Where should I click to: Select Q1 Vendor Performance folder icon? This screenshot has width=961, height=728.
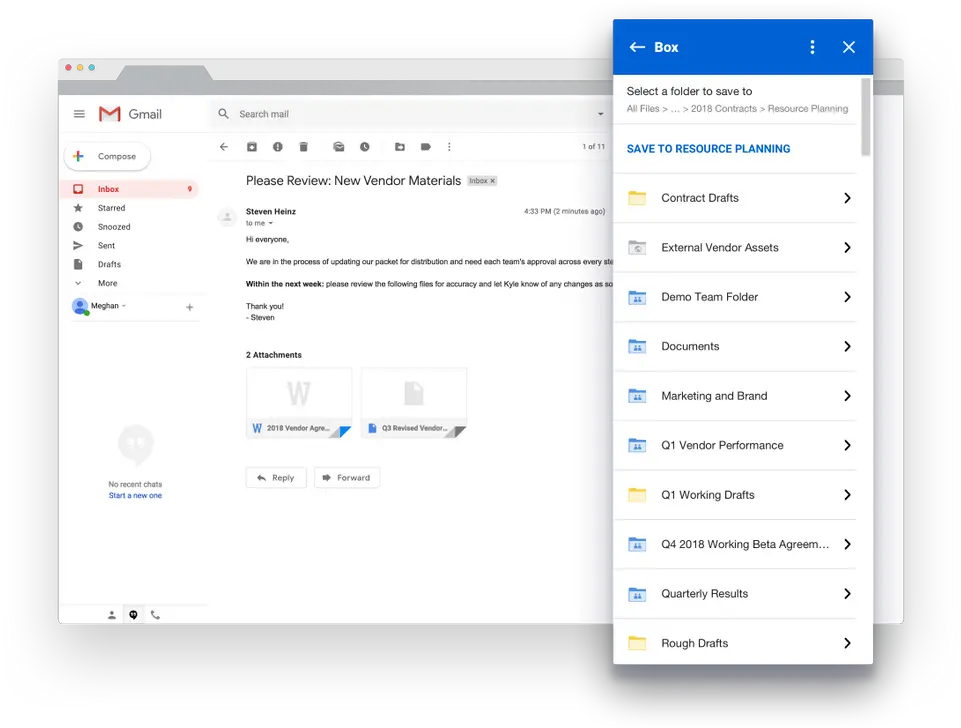coord(637,446)
